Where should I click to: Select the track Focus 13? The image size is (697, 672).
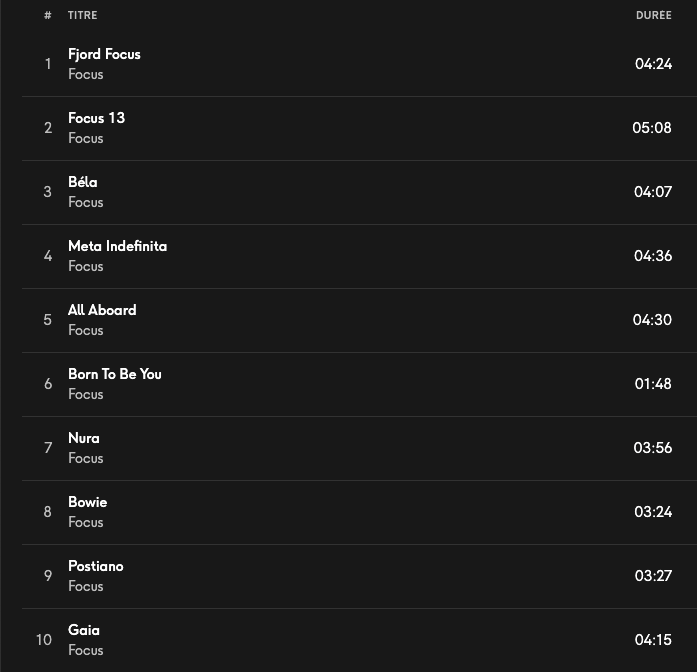coord(96,118)
